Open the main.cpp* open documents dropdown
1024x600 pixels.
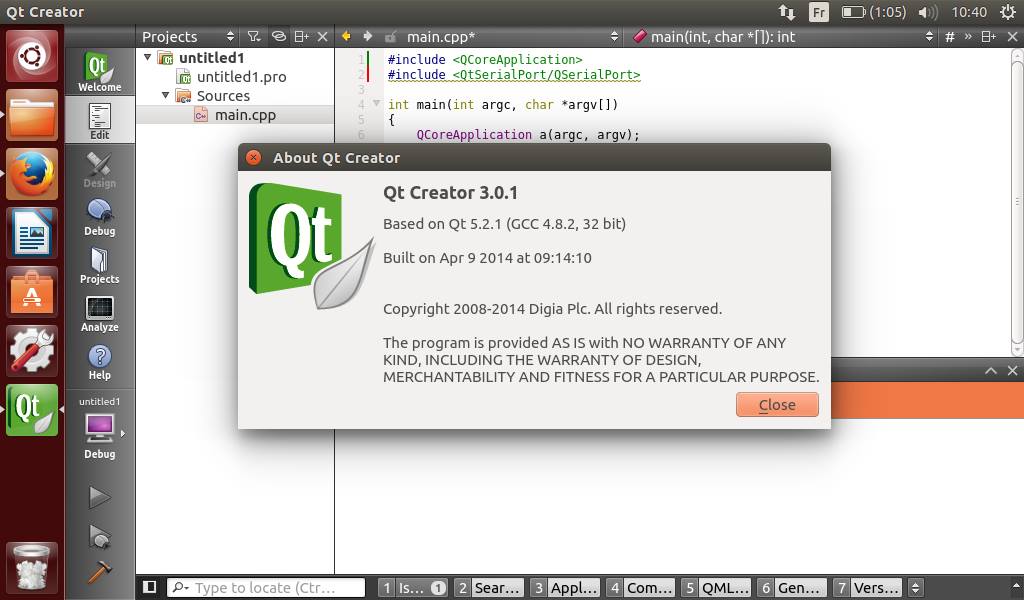click(x=512, y=37)
